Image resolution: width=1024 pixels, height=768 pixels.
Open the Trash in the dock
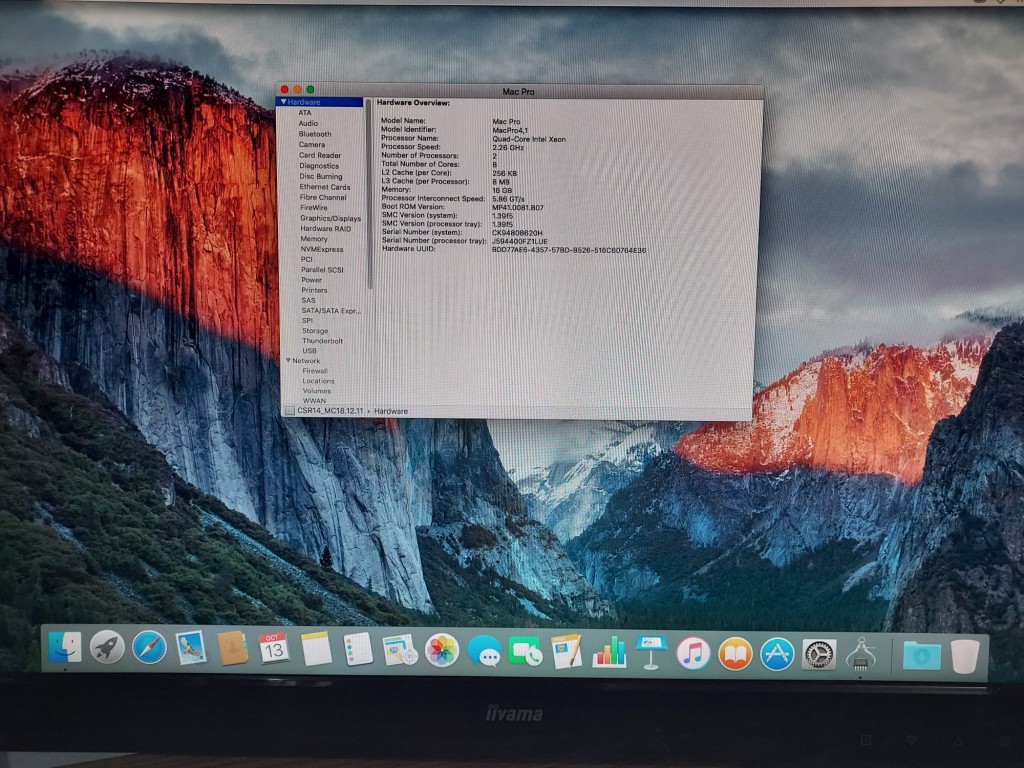point(965,656)
